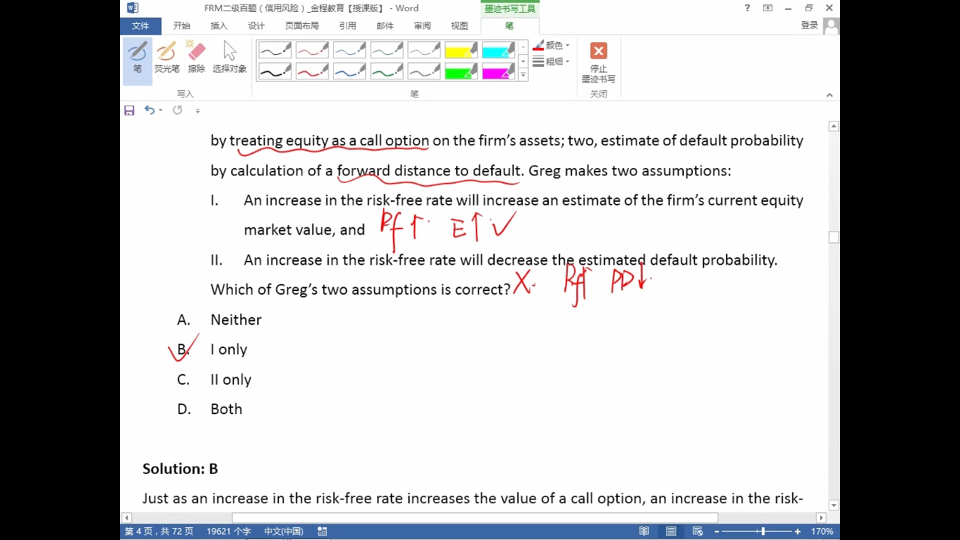Open the 文件 File menu

[x=140, y=26]
